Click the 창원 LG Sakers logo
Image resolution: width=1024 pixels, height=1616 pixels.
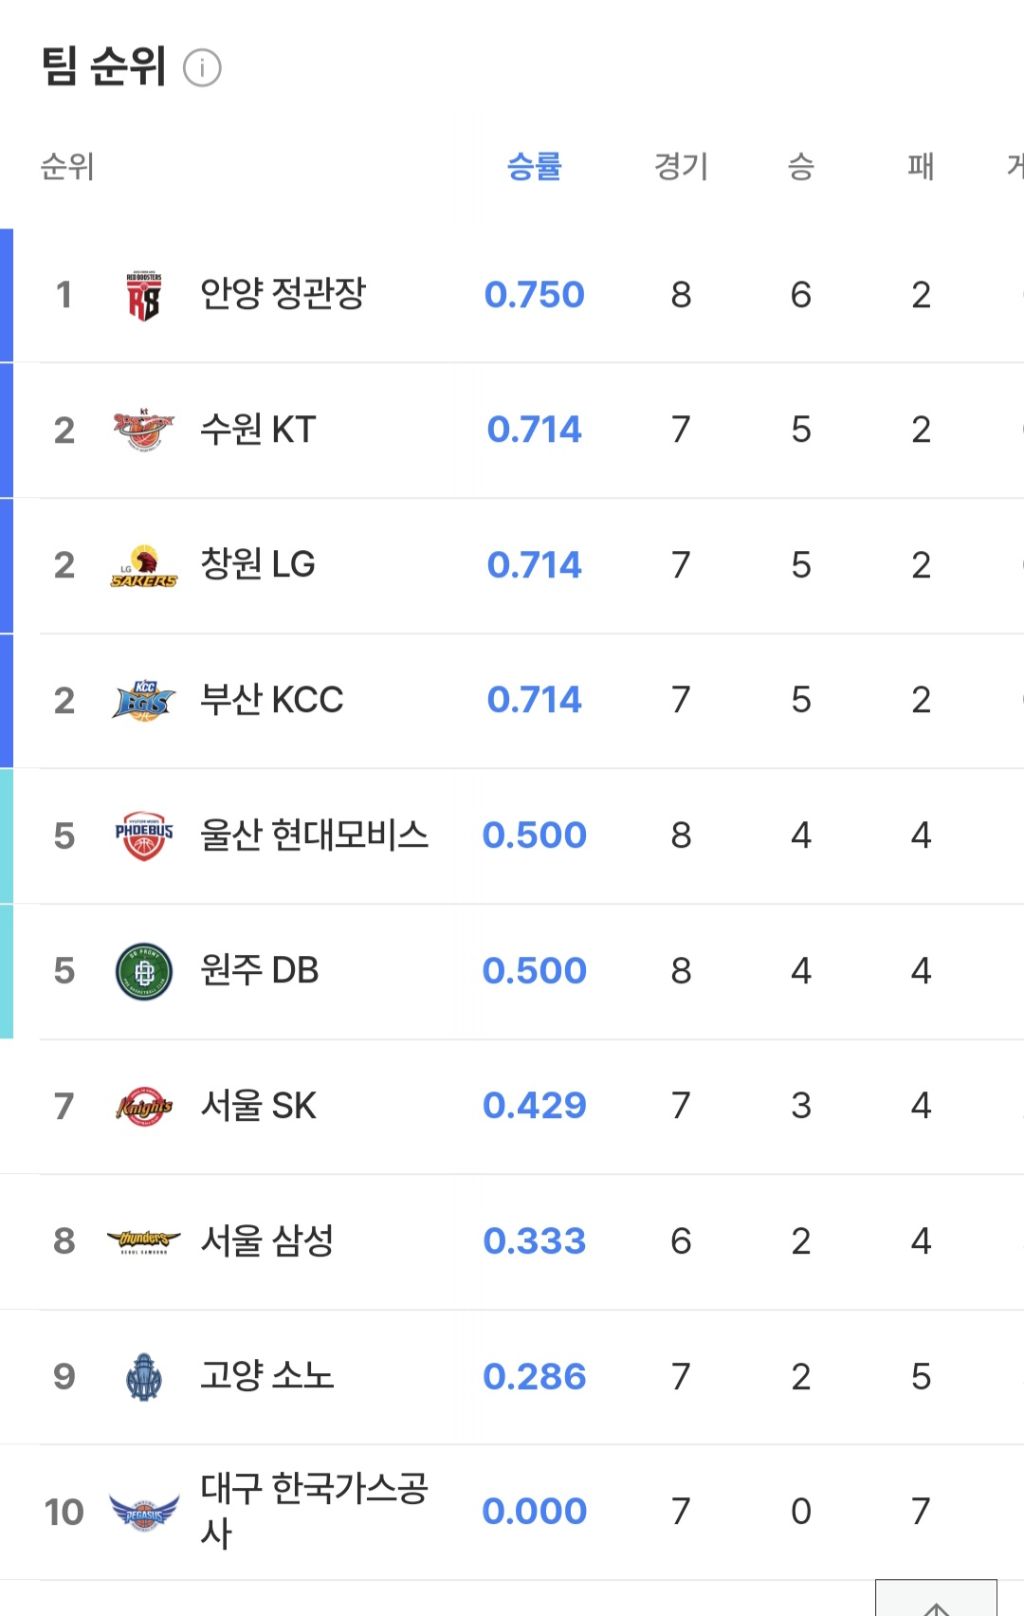[x=144, y=566]
